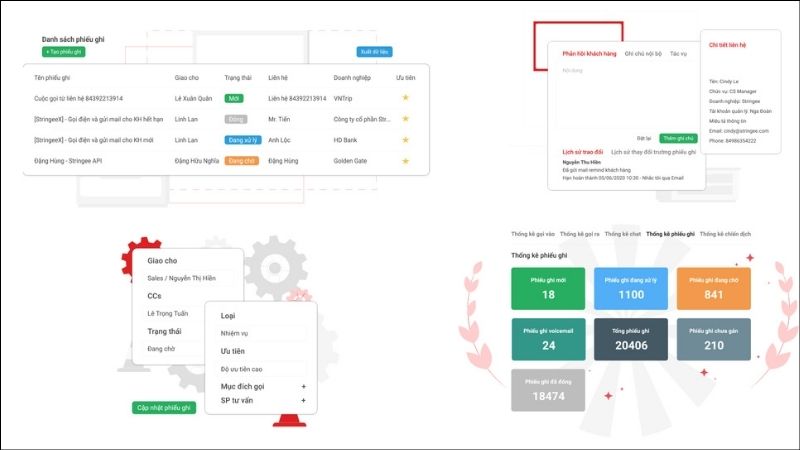Click the green 'Mới' status badge
This screenshot has height=450, width=800.
[x=234, y=98]
